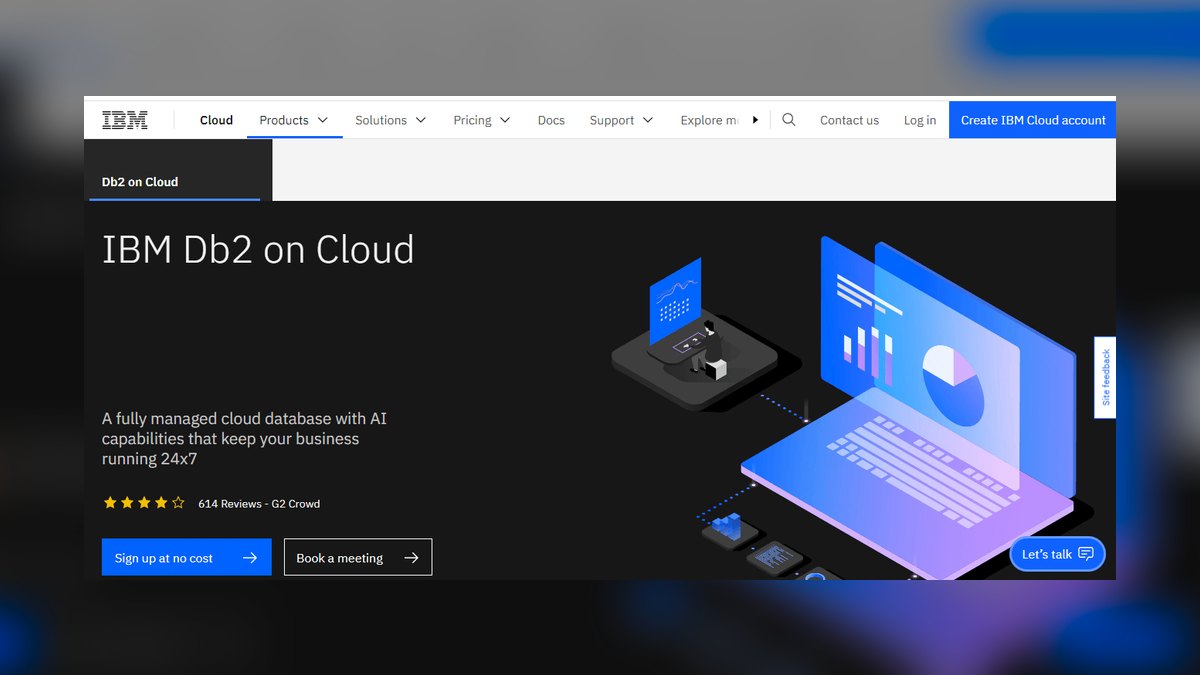The height and width of the screenshot is (675, 1200).
Task: Open the Docs link
Action: (551, 120)
